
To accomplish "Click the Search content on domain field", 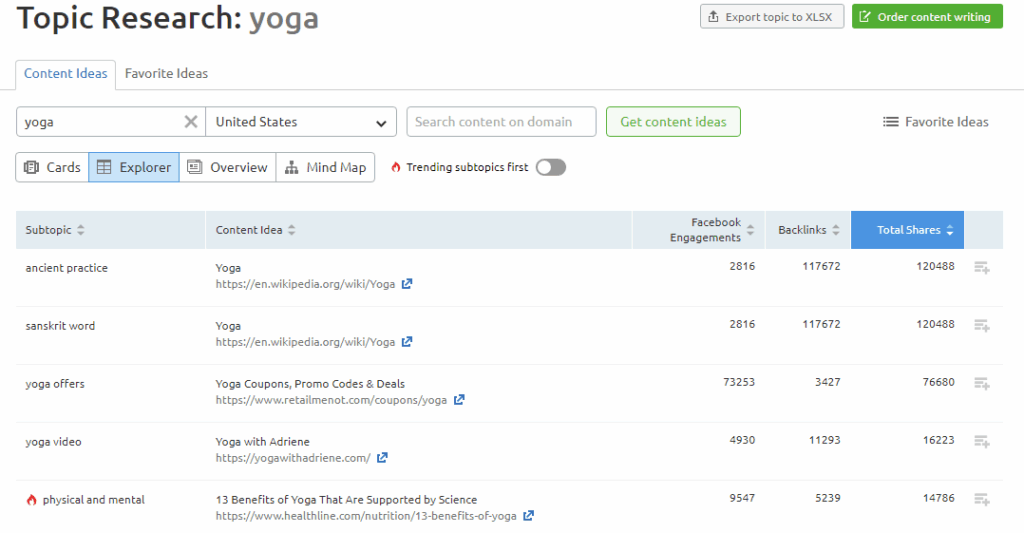I will [501, 122].
